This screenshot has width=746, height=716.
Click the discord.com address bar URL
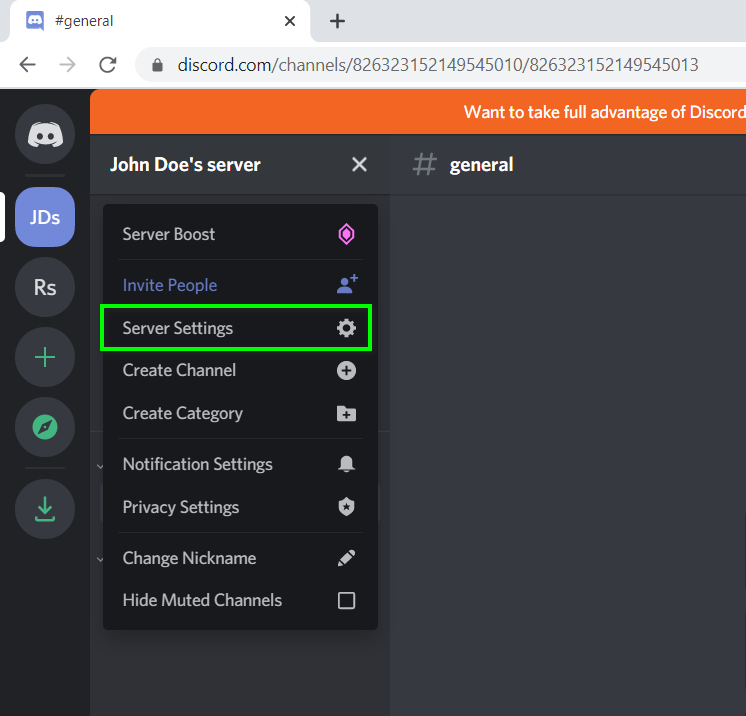(x=438, y=65)
